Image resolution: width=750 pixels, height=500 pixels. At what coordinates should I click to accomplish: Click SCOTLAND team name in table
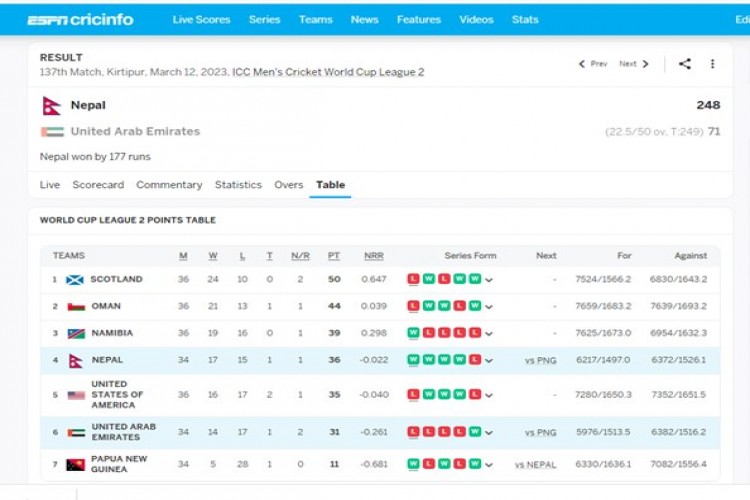117,279
